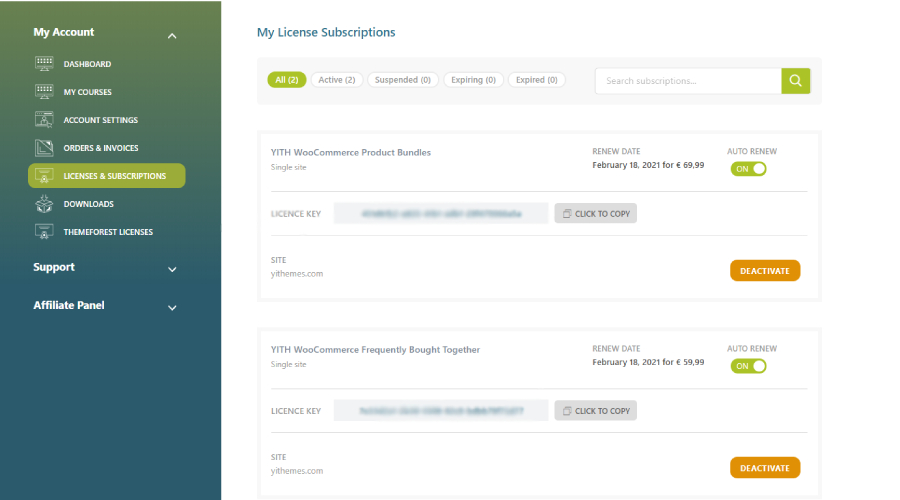Viewport: 900px width, 500px height.
Task: Click yithemes.com site under Product Bundles
Action: pyautogui.click(x=297, y=274)
